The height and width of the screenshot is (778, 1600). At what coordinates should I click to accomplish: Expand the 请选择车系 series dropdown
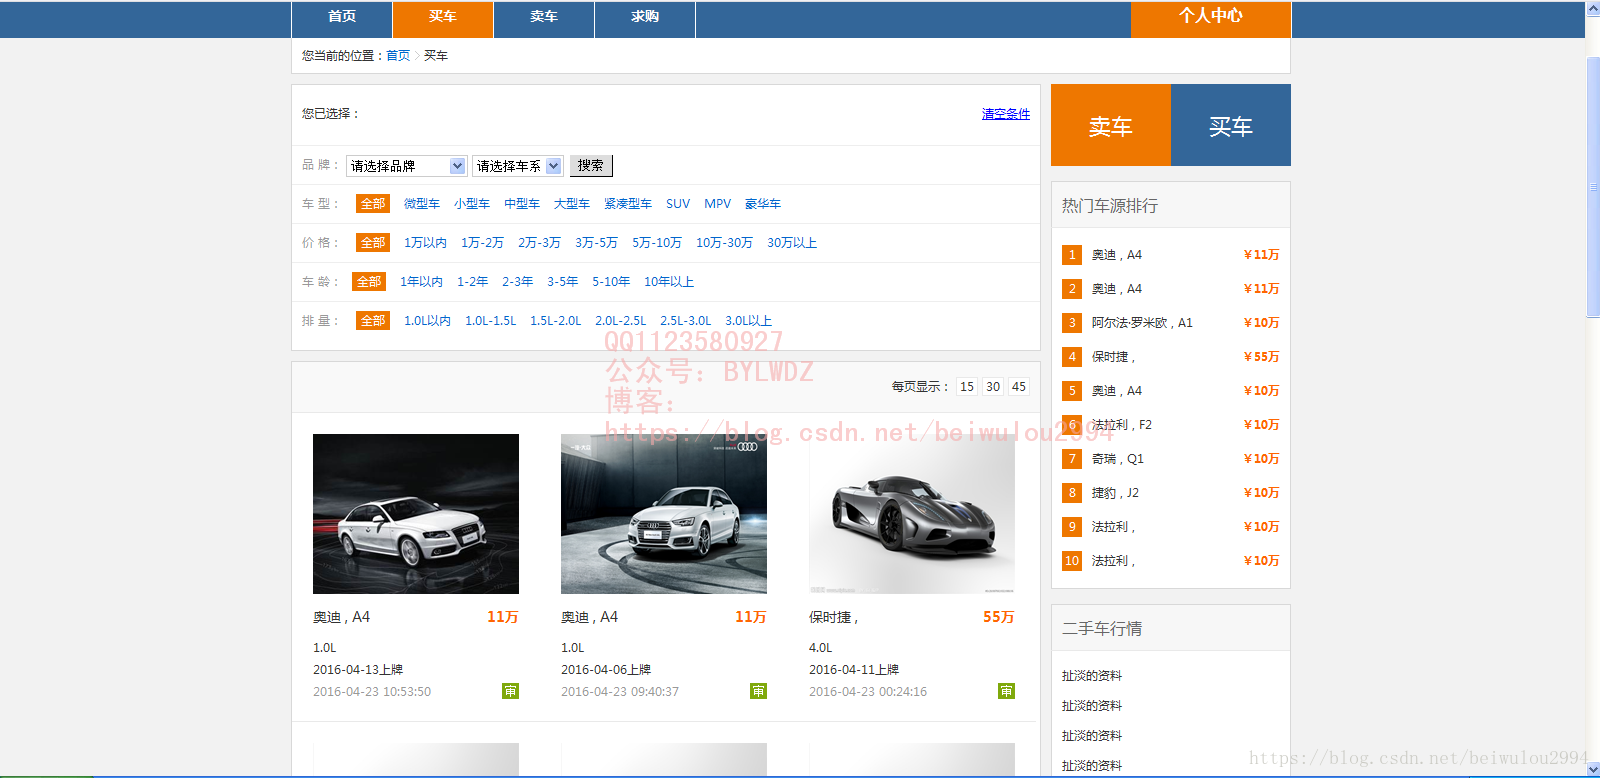point(518,166)
